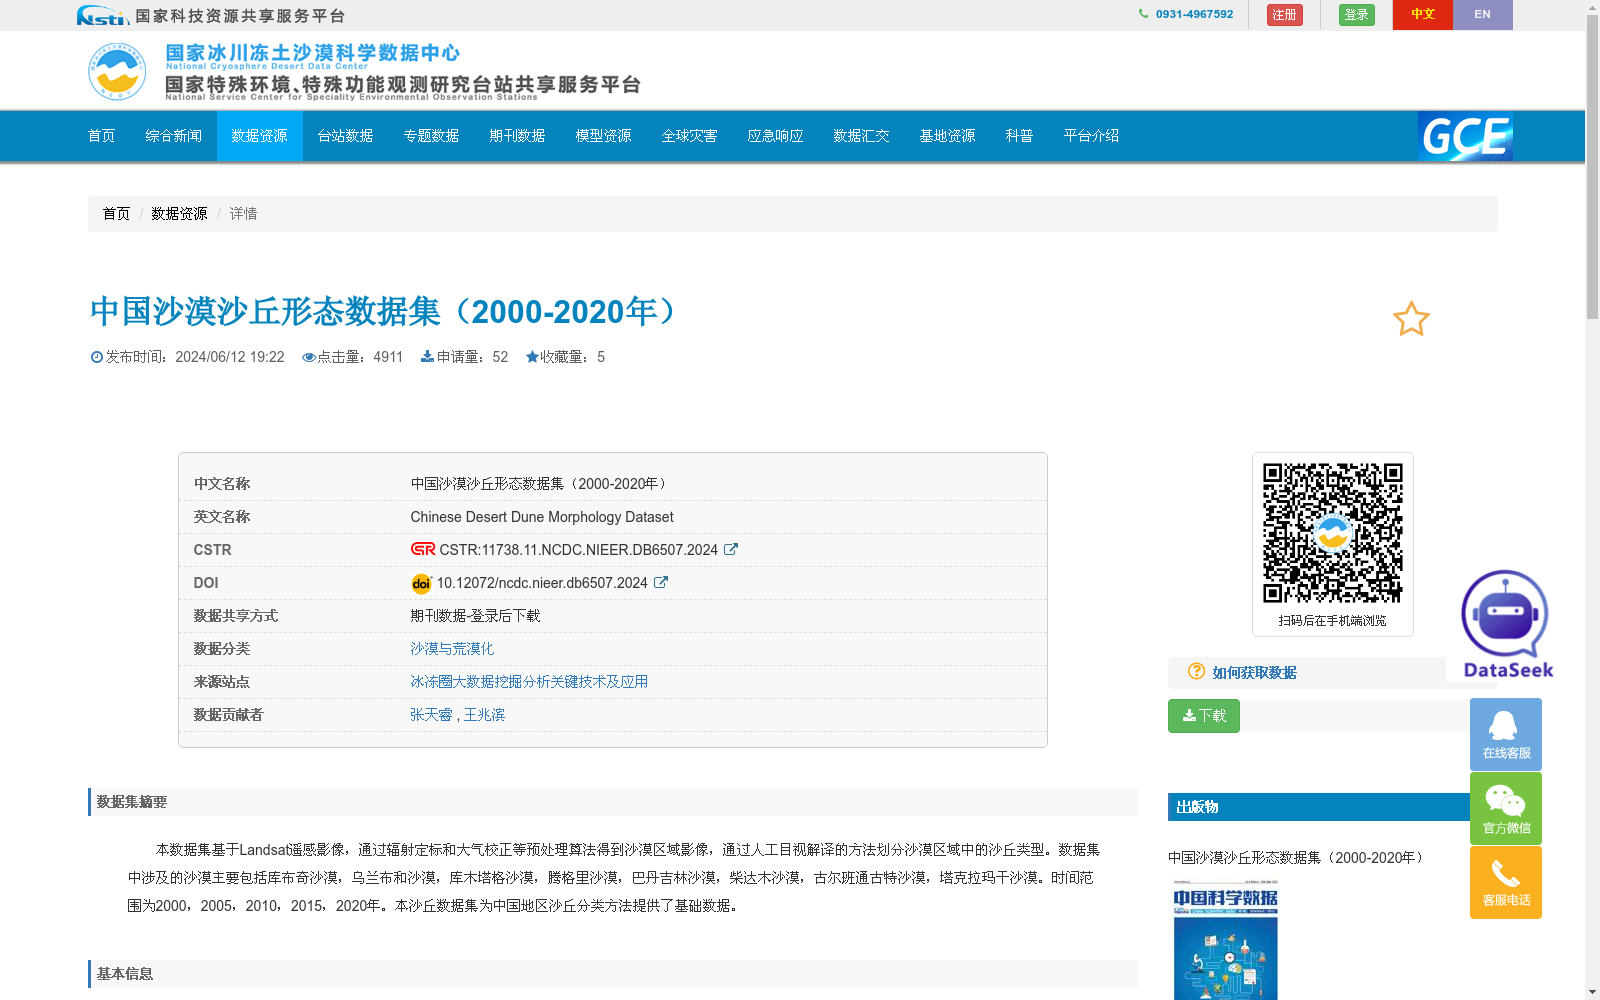This screenshot has height=1000, width=1600.
Task: Open the 全球灾害 menu item
Action: pos(690,136)
